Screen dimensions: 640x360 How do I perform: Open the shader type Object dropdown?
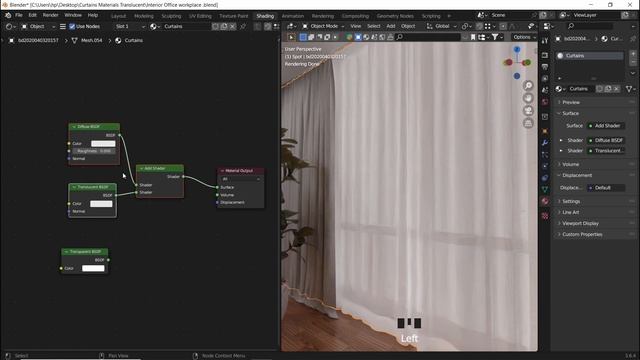click(x=38, y=26)
